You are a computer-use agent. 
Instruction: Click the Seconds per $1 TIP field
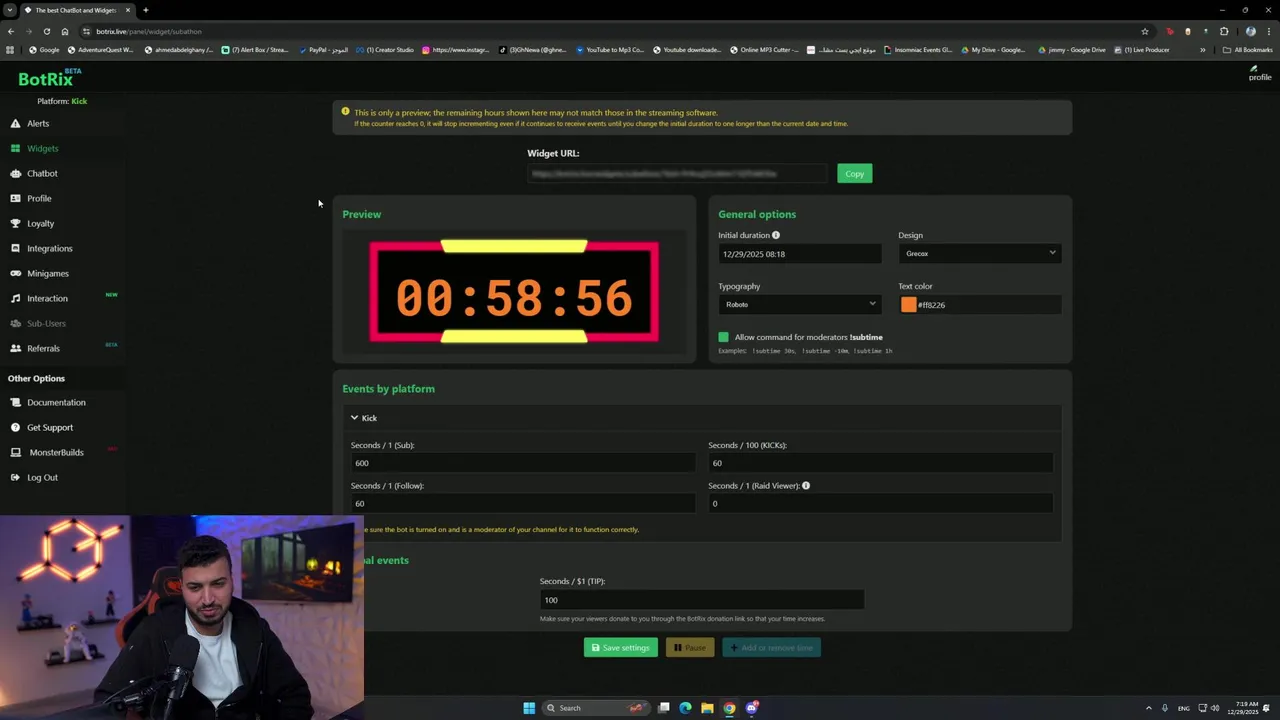[702, 600]
